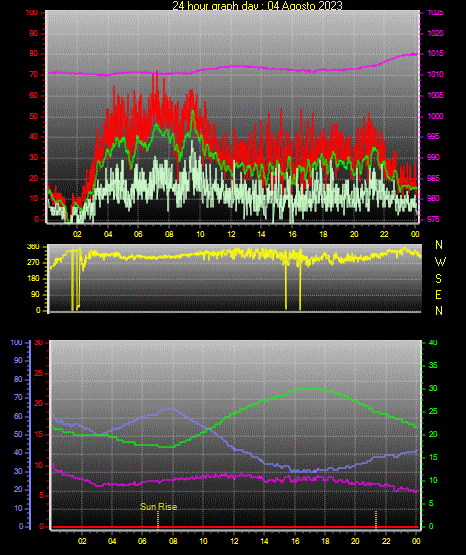Click the 1015 value on pressure axis

[435, 53]
